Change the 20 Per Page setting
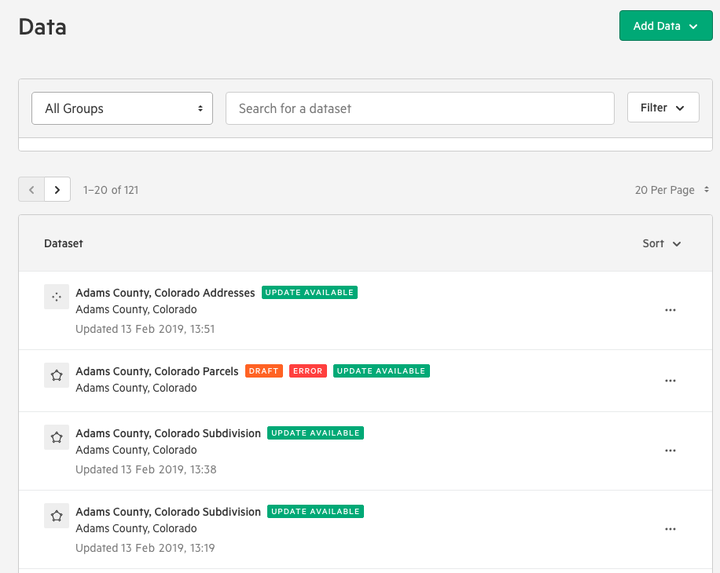 [x=672, y=190]
